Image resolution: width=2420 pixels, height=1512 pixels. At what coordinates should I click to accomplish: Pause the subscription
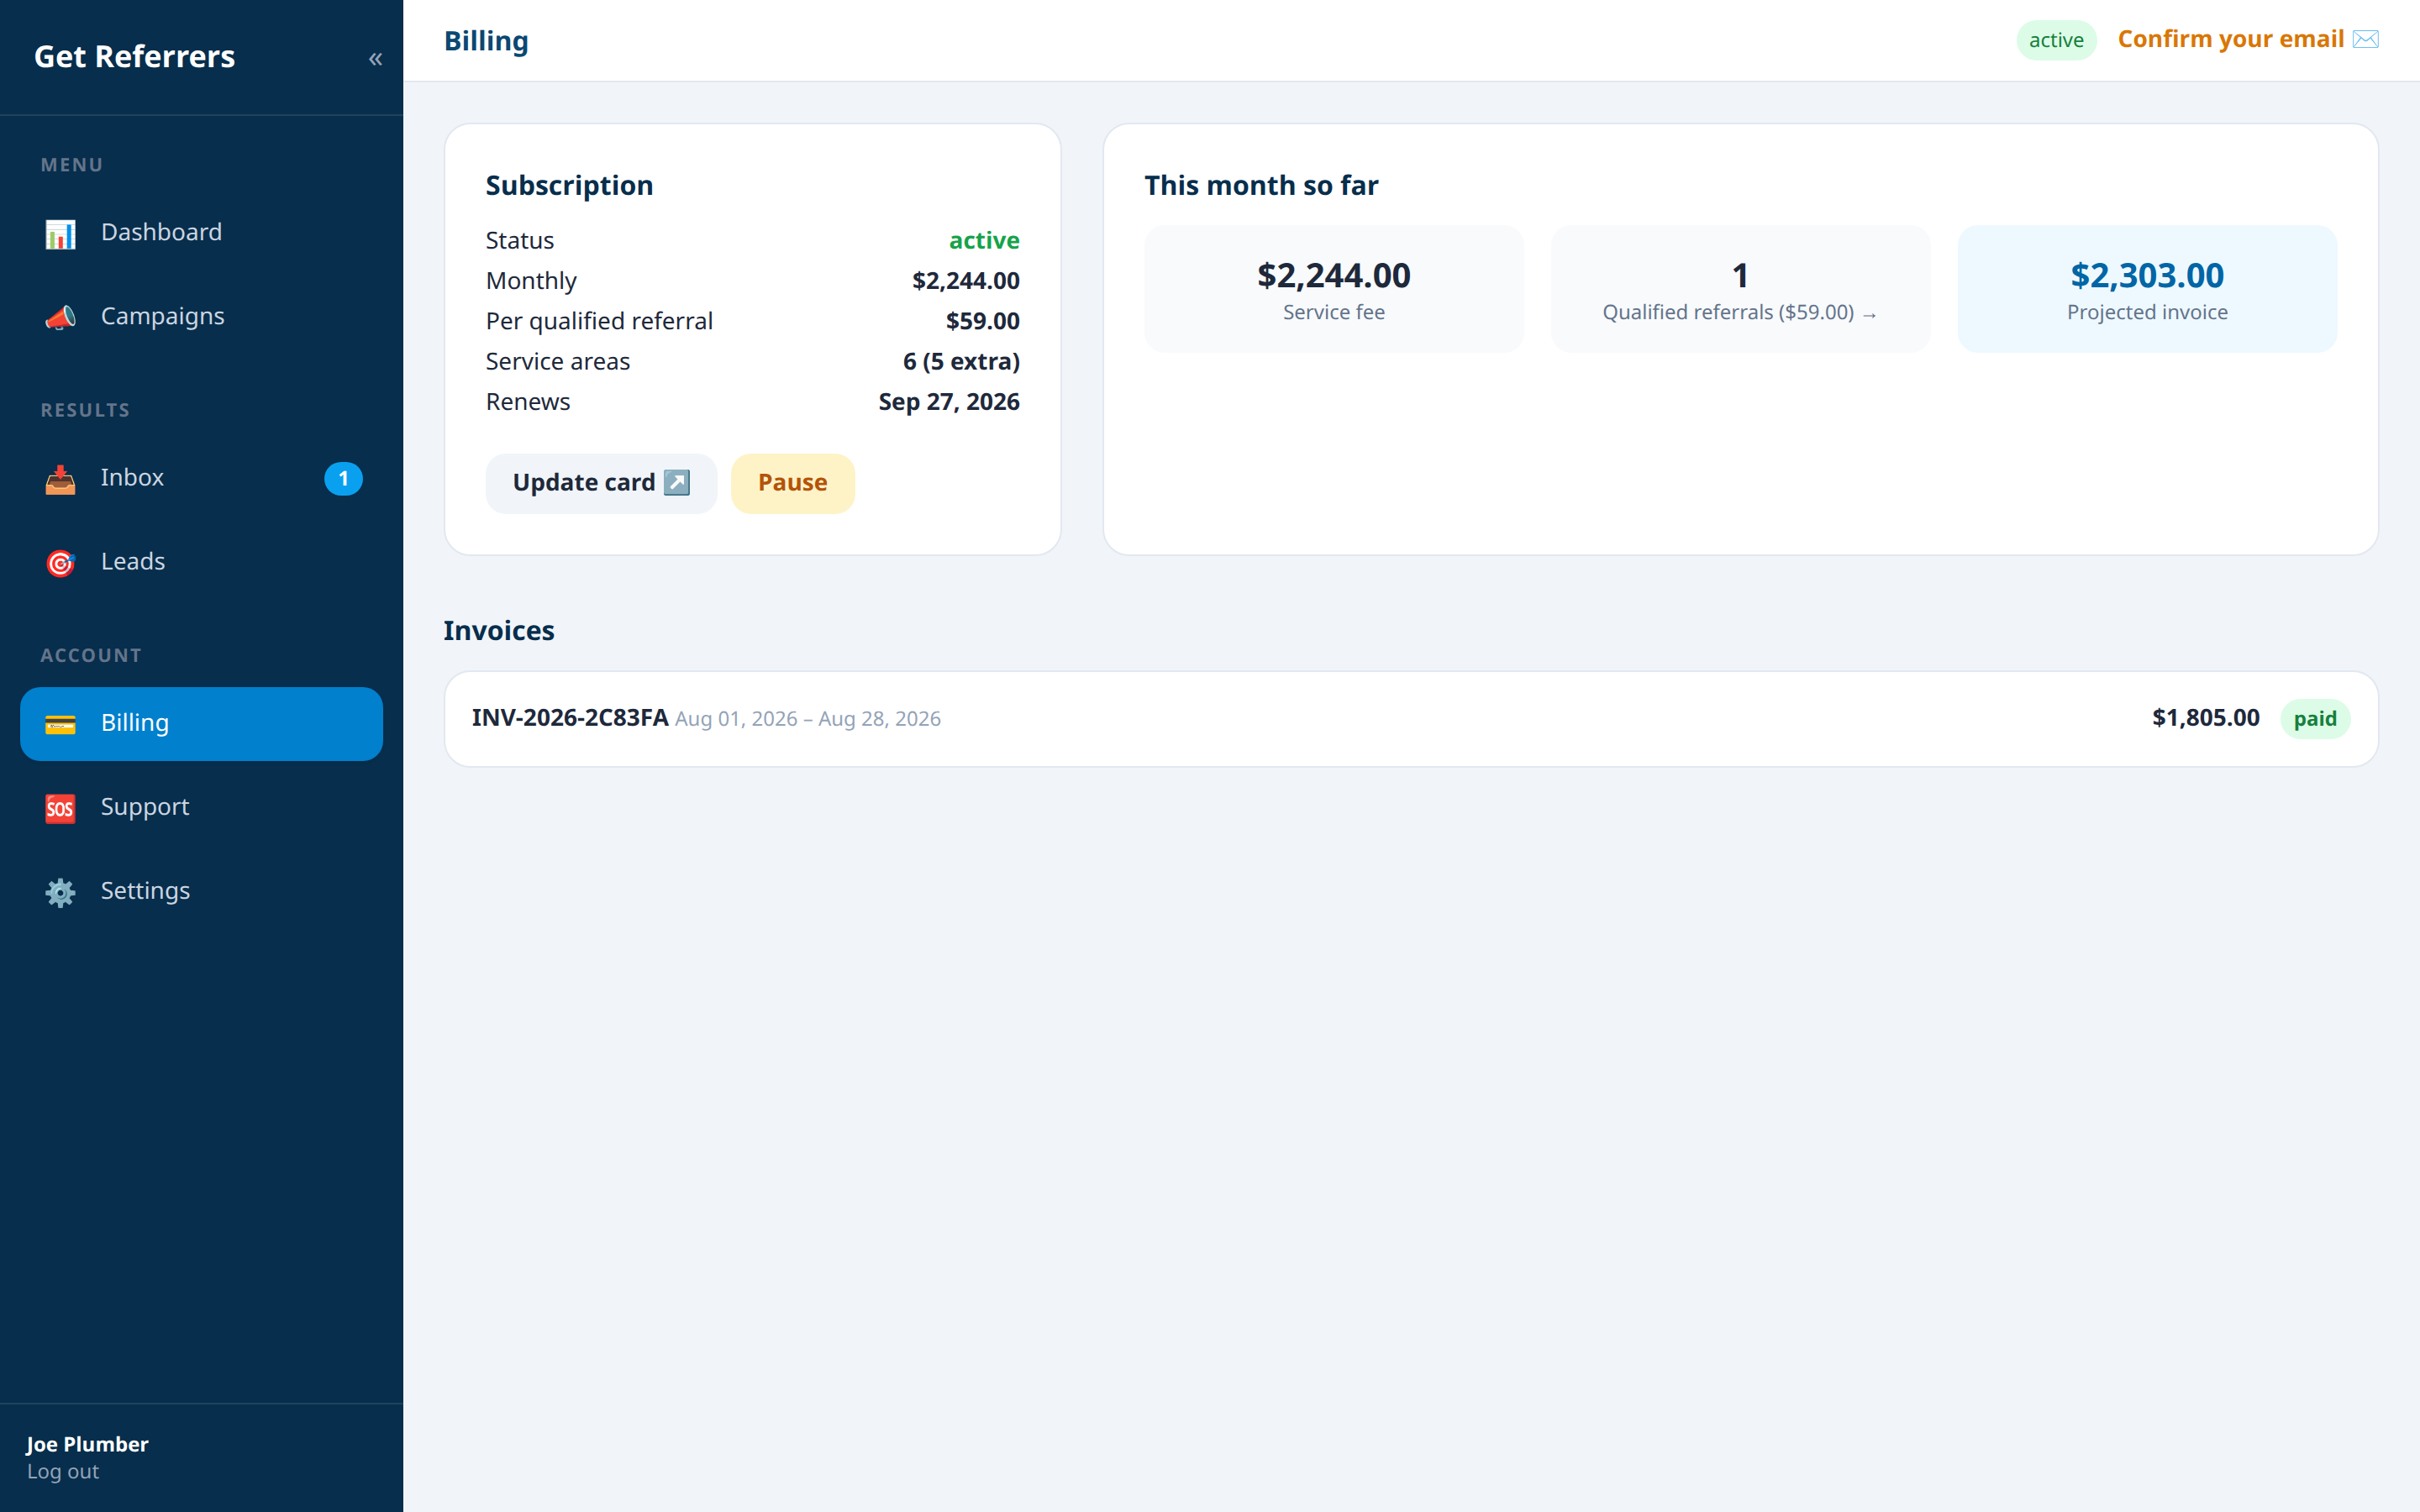pos(792,483)
